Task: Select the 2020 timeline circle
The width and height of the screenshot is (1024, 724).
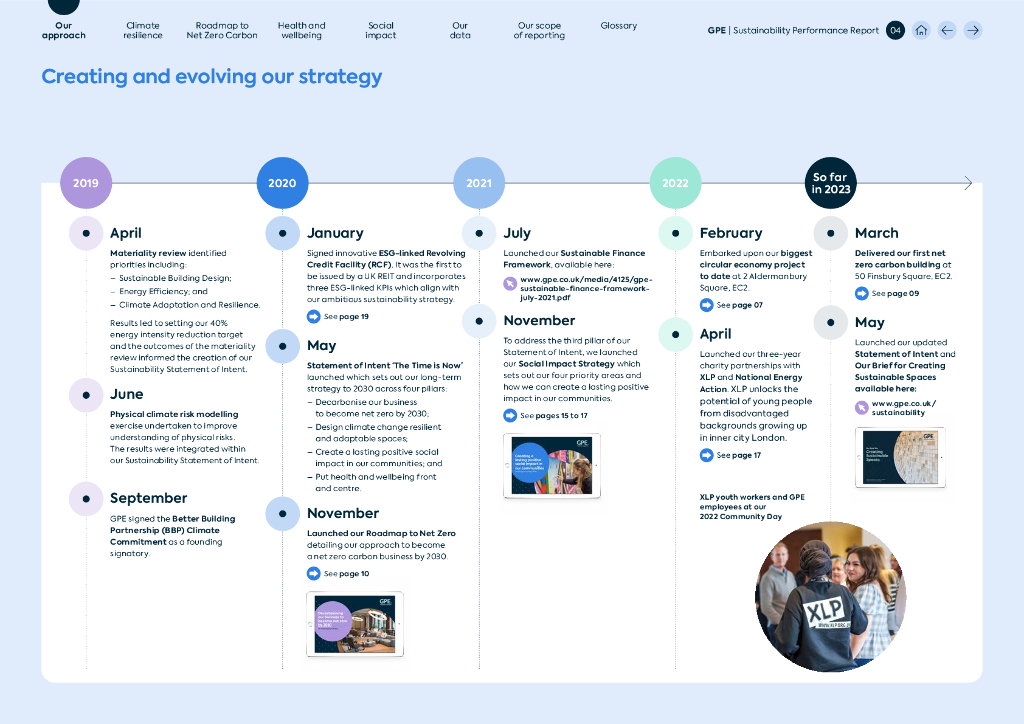Action: (x=283, y=183)
